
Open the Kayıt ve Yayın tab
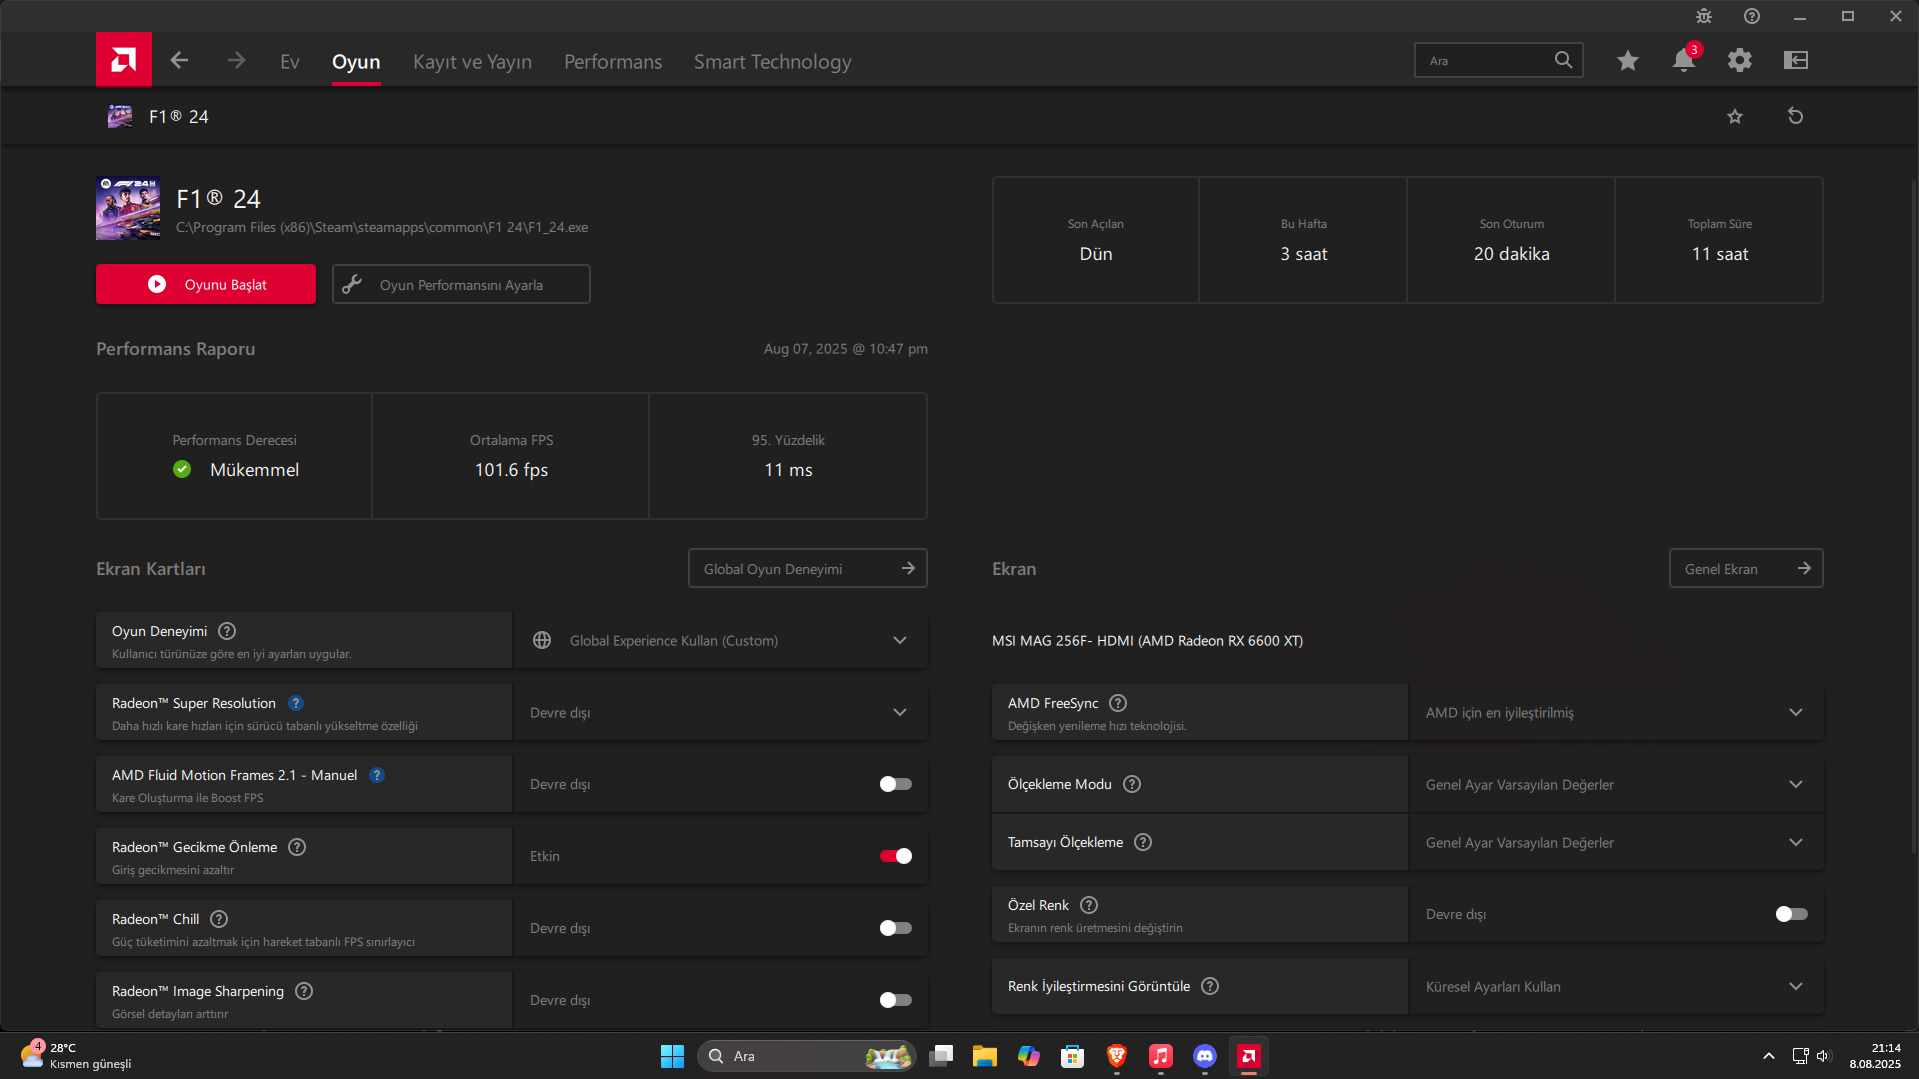point(472,62)
